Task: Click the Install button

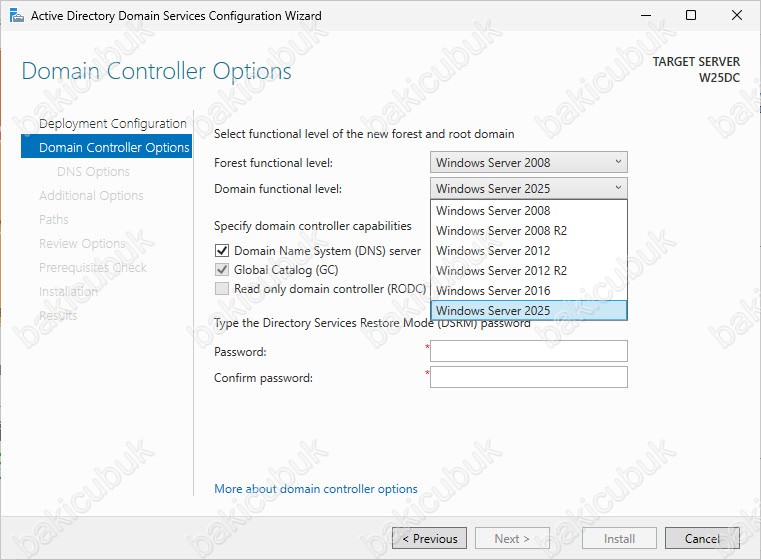Action: coord(619,538)
